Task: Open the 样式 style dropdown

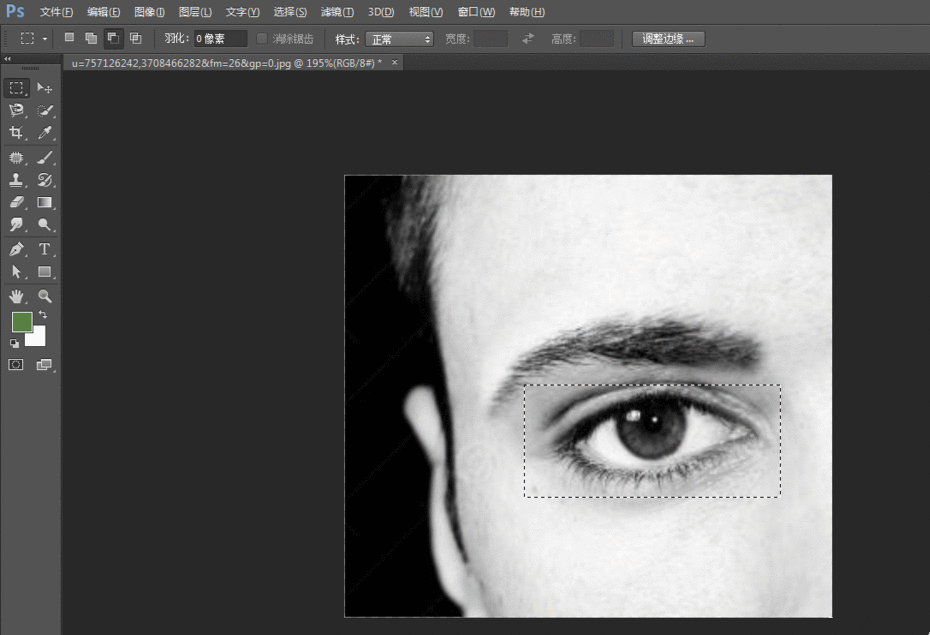Action: 399,39
